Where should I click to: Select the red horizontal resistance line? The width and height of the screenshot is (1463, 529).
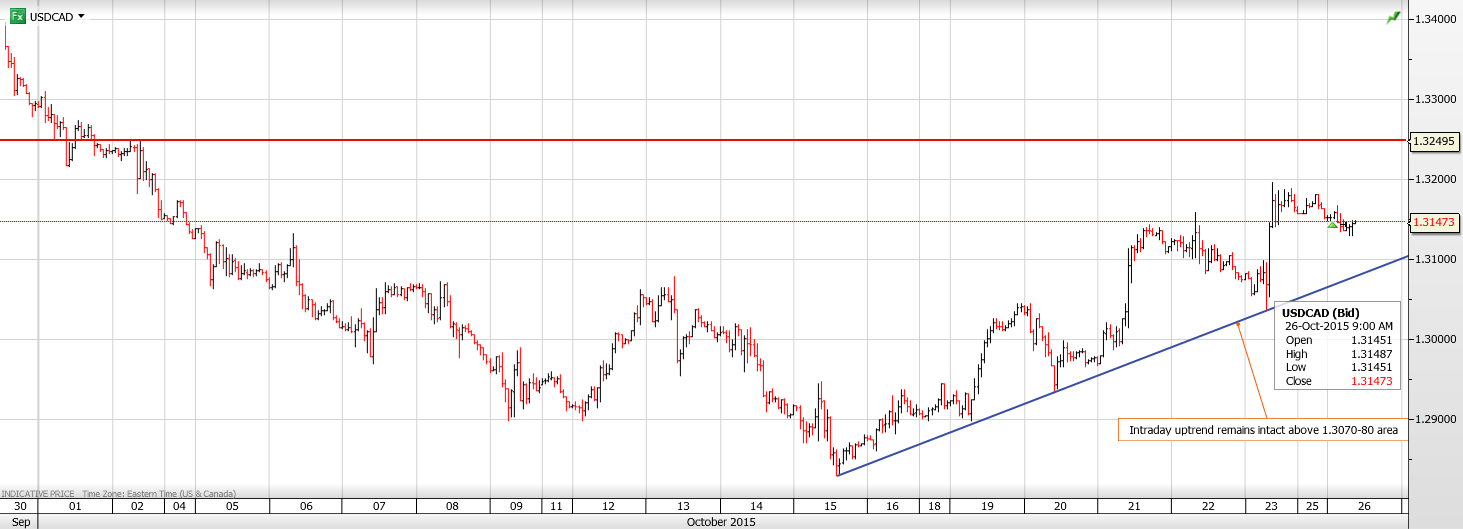[700, 141]
